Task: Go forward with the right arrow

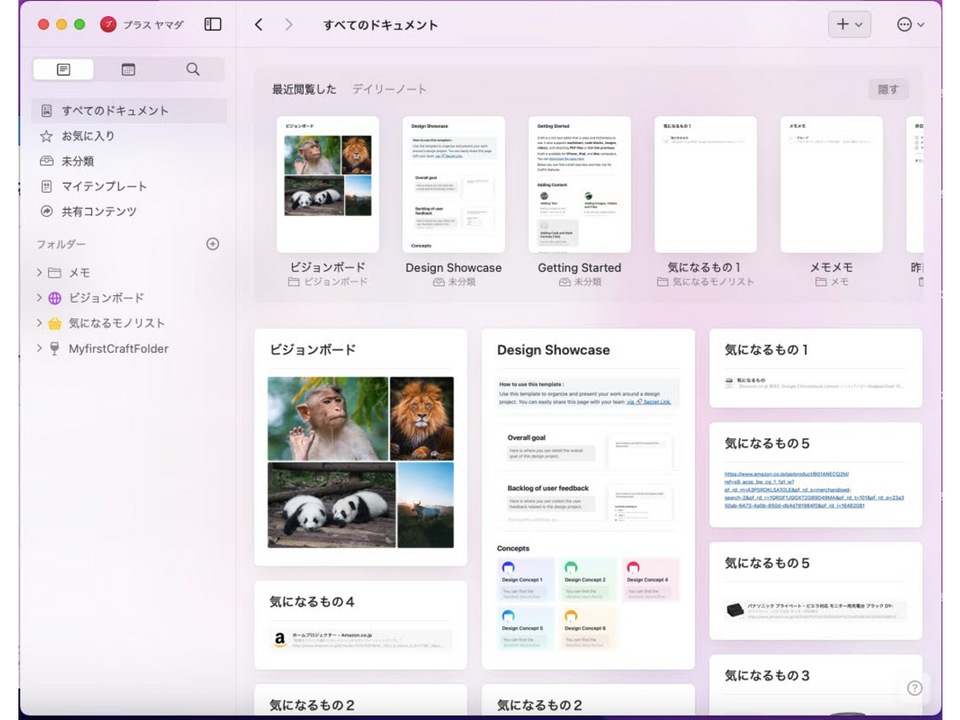Action: pos(288,24)
